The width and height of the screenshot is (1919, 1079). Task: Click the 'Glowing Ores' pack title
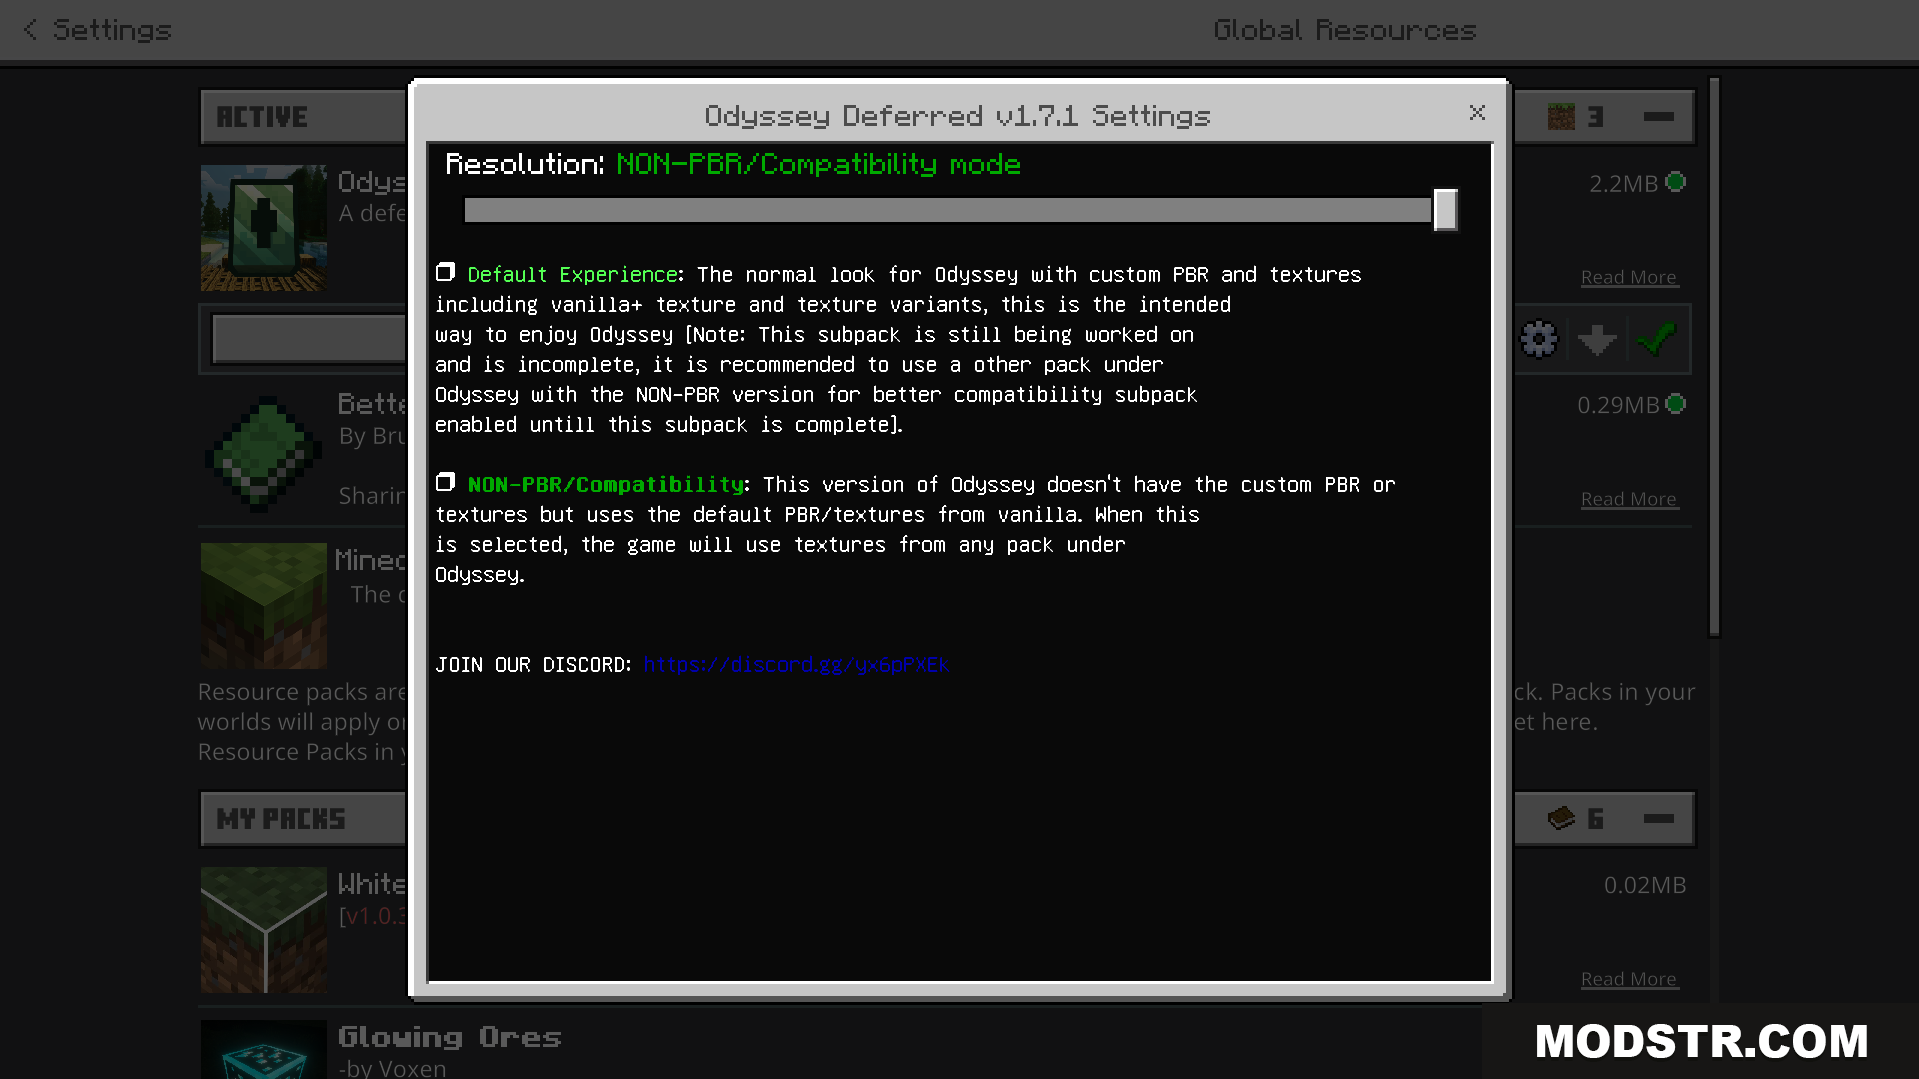tap(450, 1037)
